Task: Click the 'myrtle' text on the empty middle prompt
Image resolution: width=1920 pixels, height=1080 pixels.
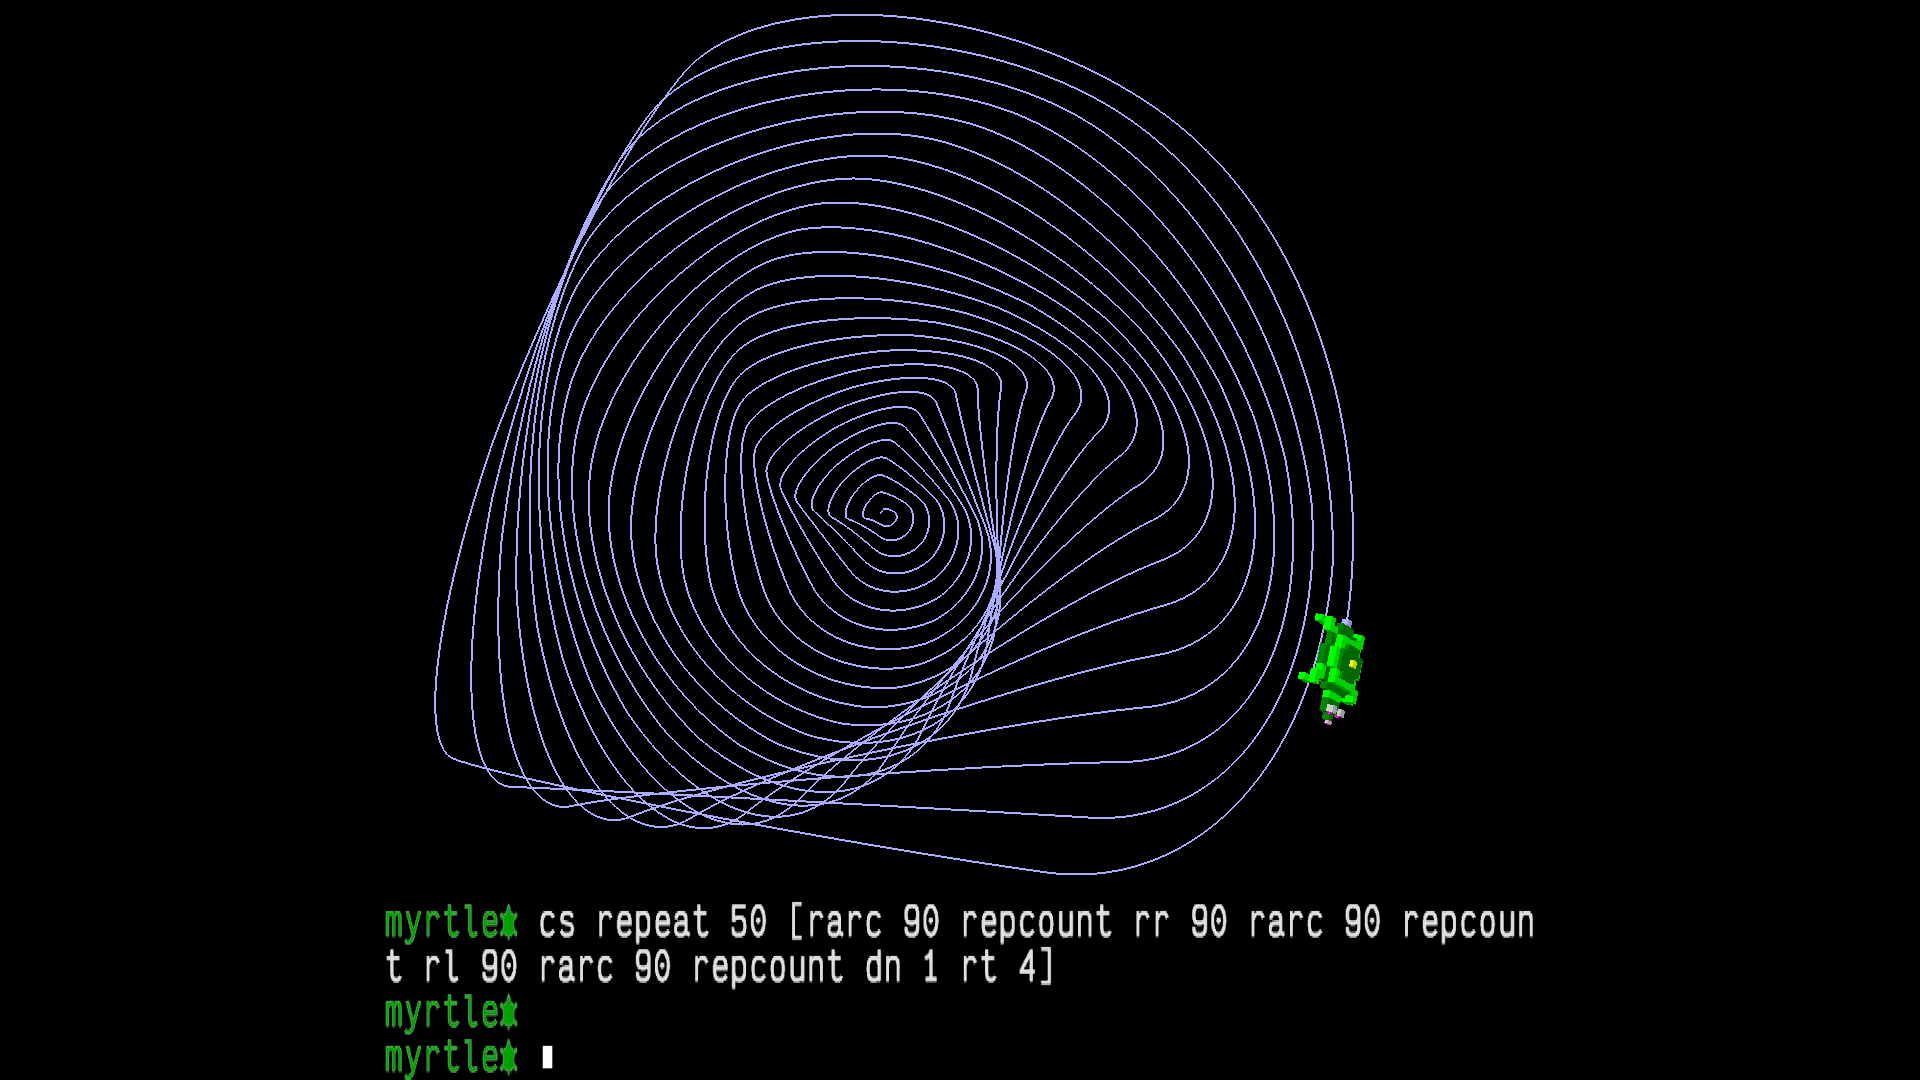Action: pos(442,1013)
